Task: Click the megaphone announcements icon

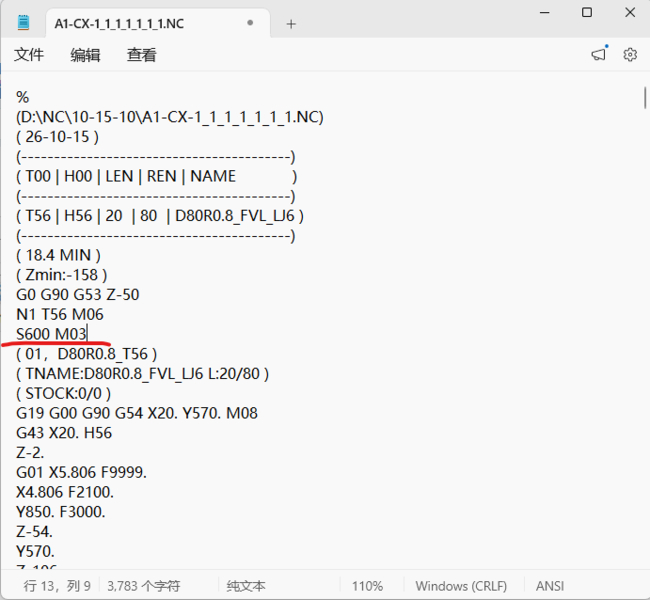Action: (x=599, y=54)
